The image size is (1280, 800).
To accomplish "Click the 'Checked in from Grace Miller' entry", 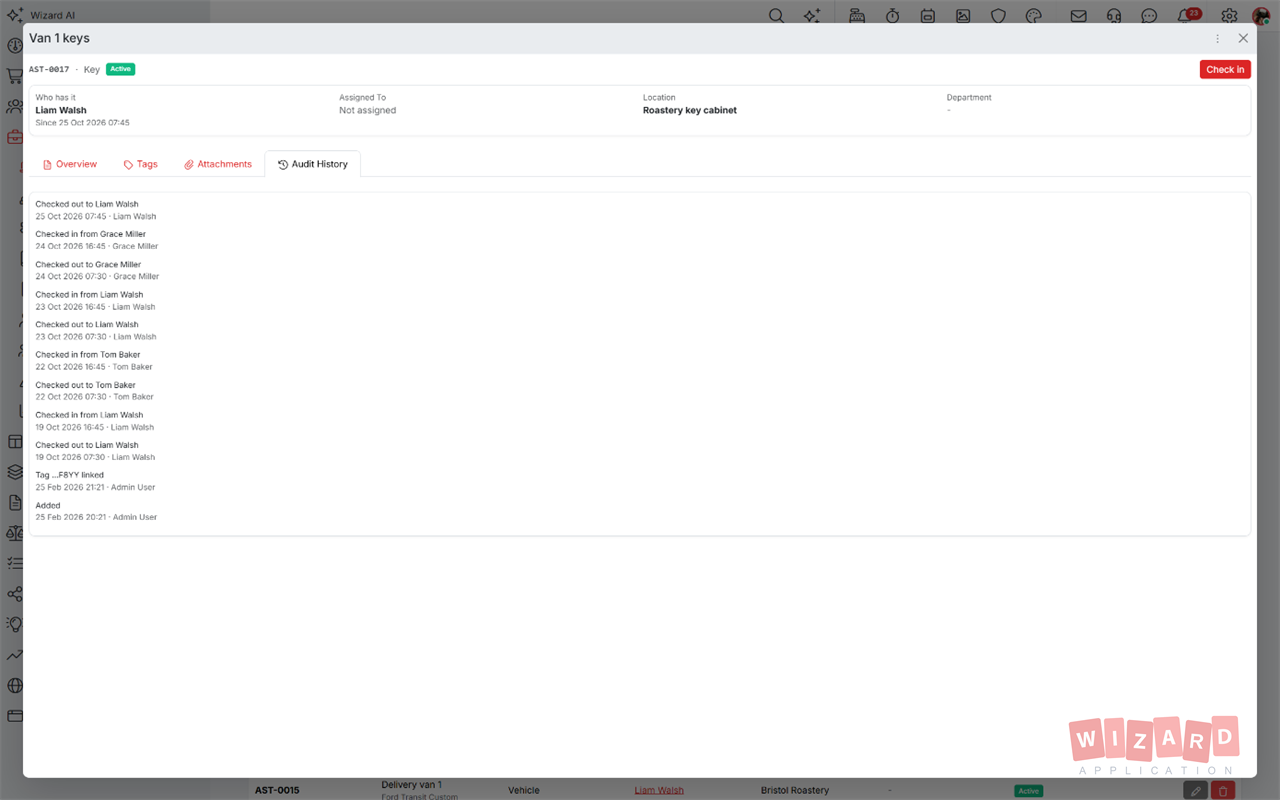I will (91, 234).
